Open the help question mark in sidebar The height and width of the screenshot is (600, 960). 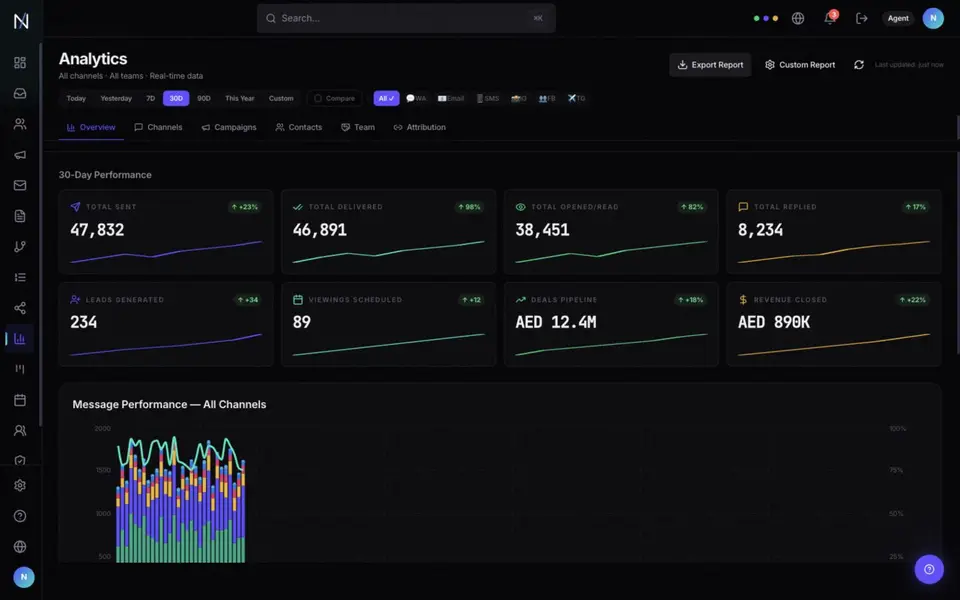[20, 516]
